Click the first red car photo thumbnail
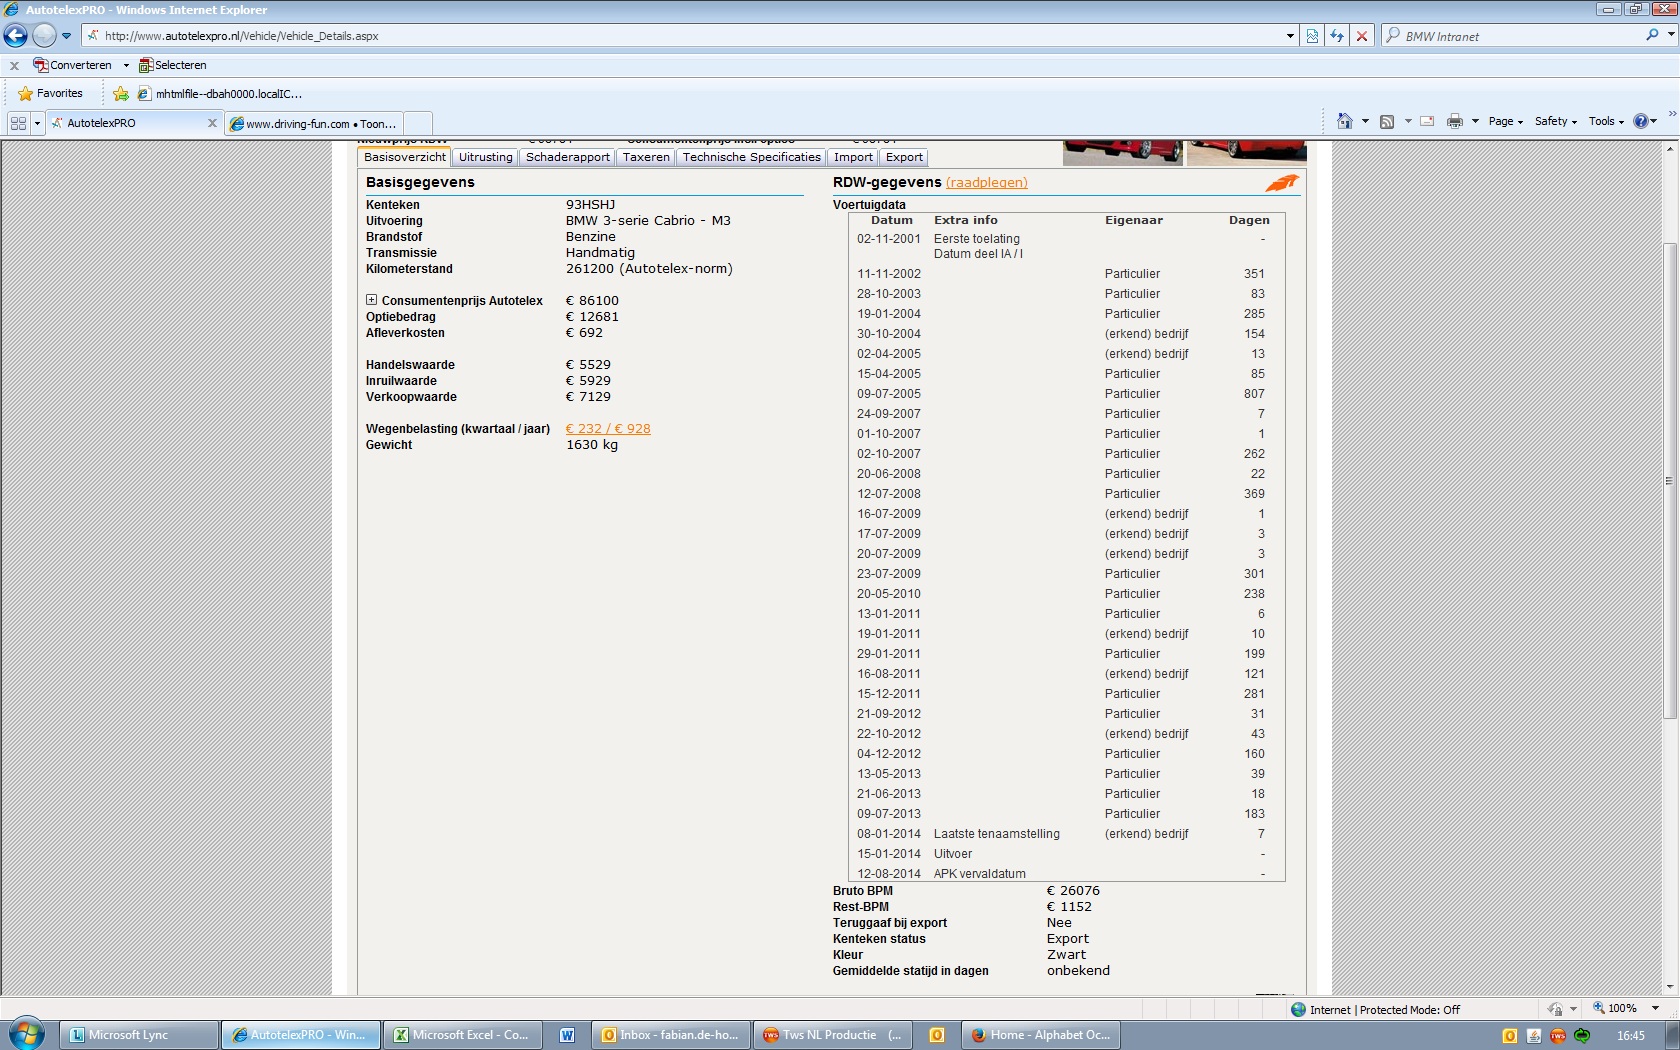Viewport: 1680px width, 1050px height. point(1122,152)
